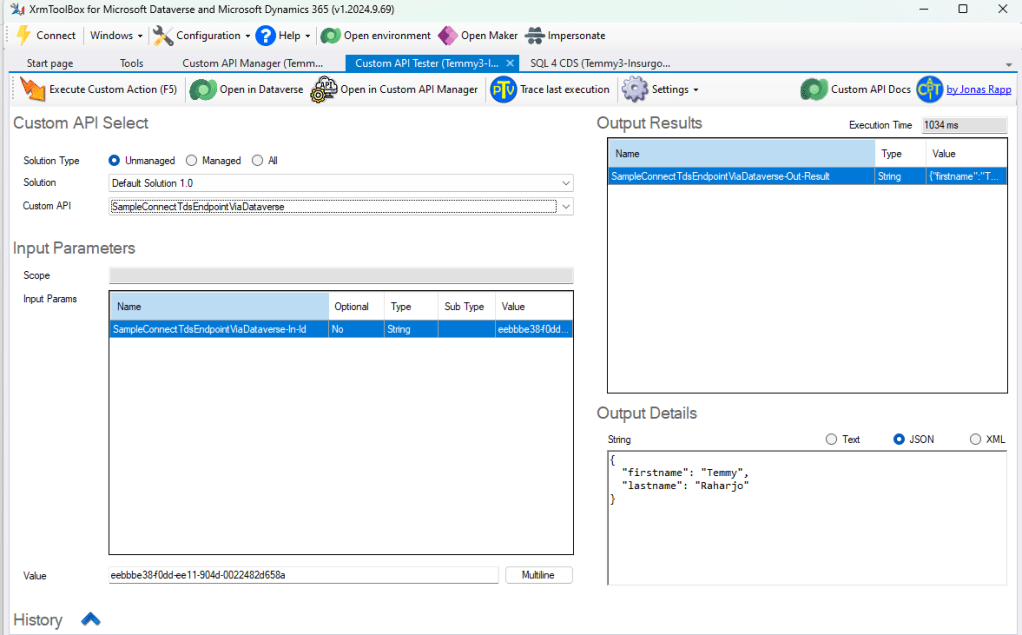Click the Scope field

(x=341, y=275)
